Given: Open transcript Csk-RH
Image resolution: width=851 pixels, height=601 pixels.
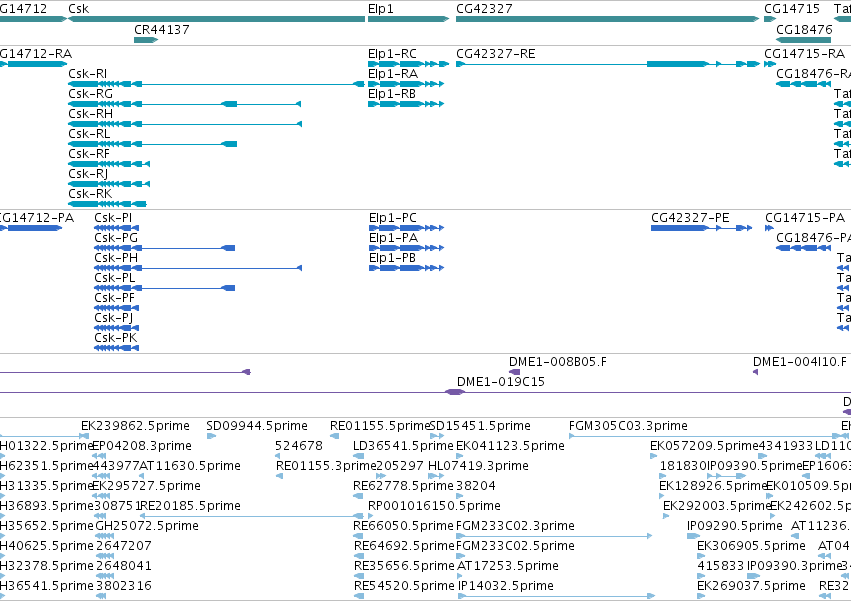Looking at the screenshot, I should tap(185, 124).
